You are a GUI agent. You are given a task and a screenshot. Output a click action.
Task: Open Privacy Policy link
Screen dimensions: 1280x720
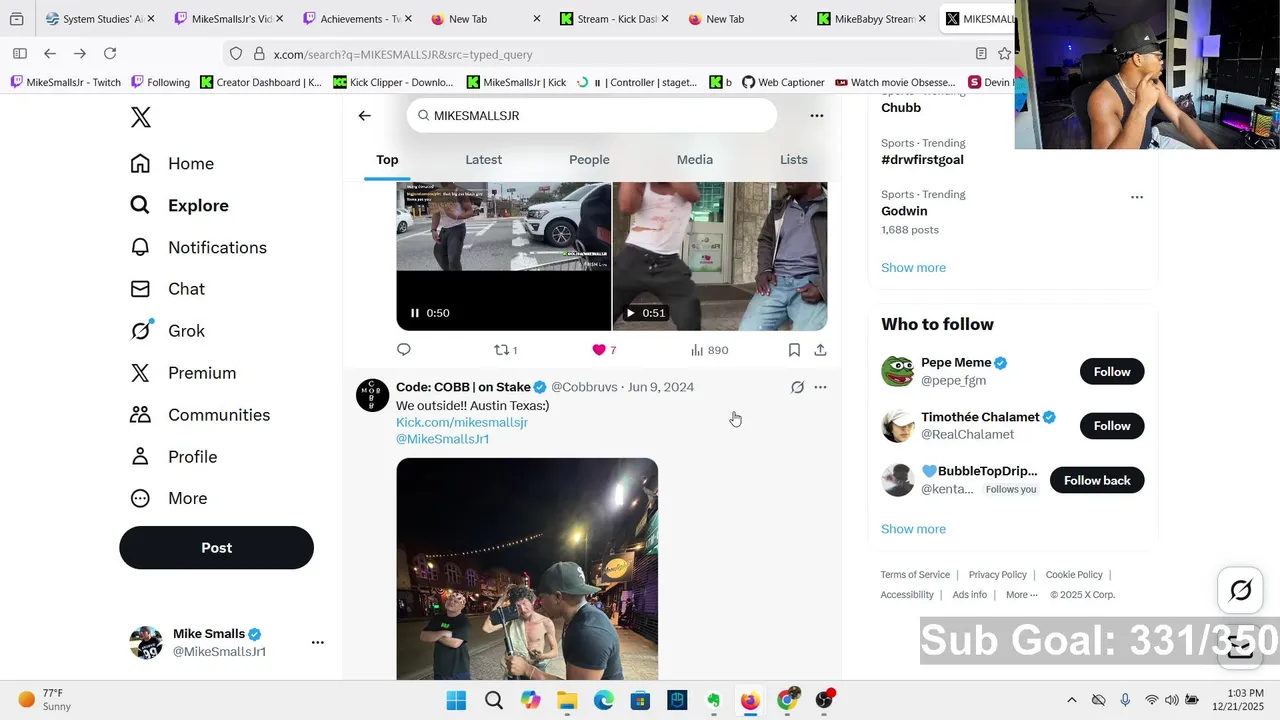(x=997, y=575)
